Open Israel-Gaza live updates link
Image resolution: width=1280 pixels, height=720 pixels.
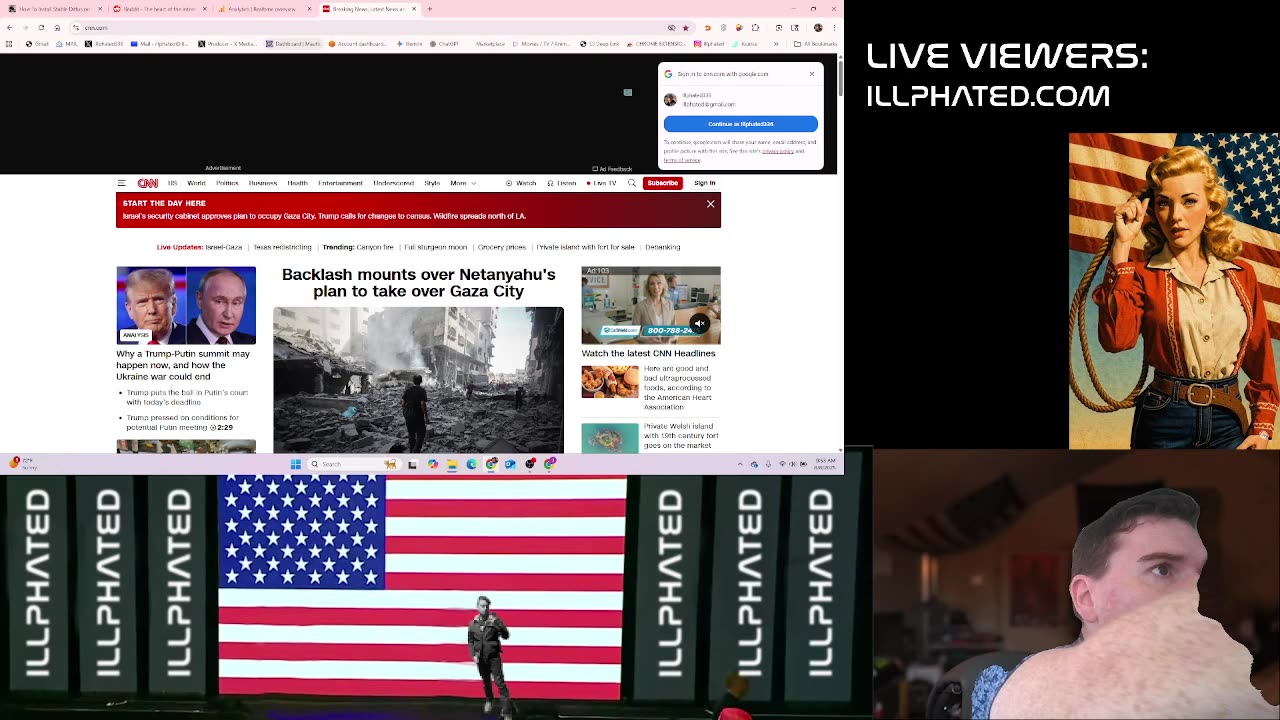coord(224,247)
